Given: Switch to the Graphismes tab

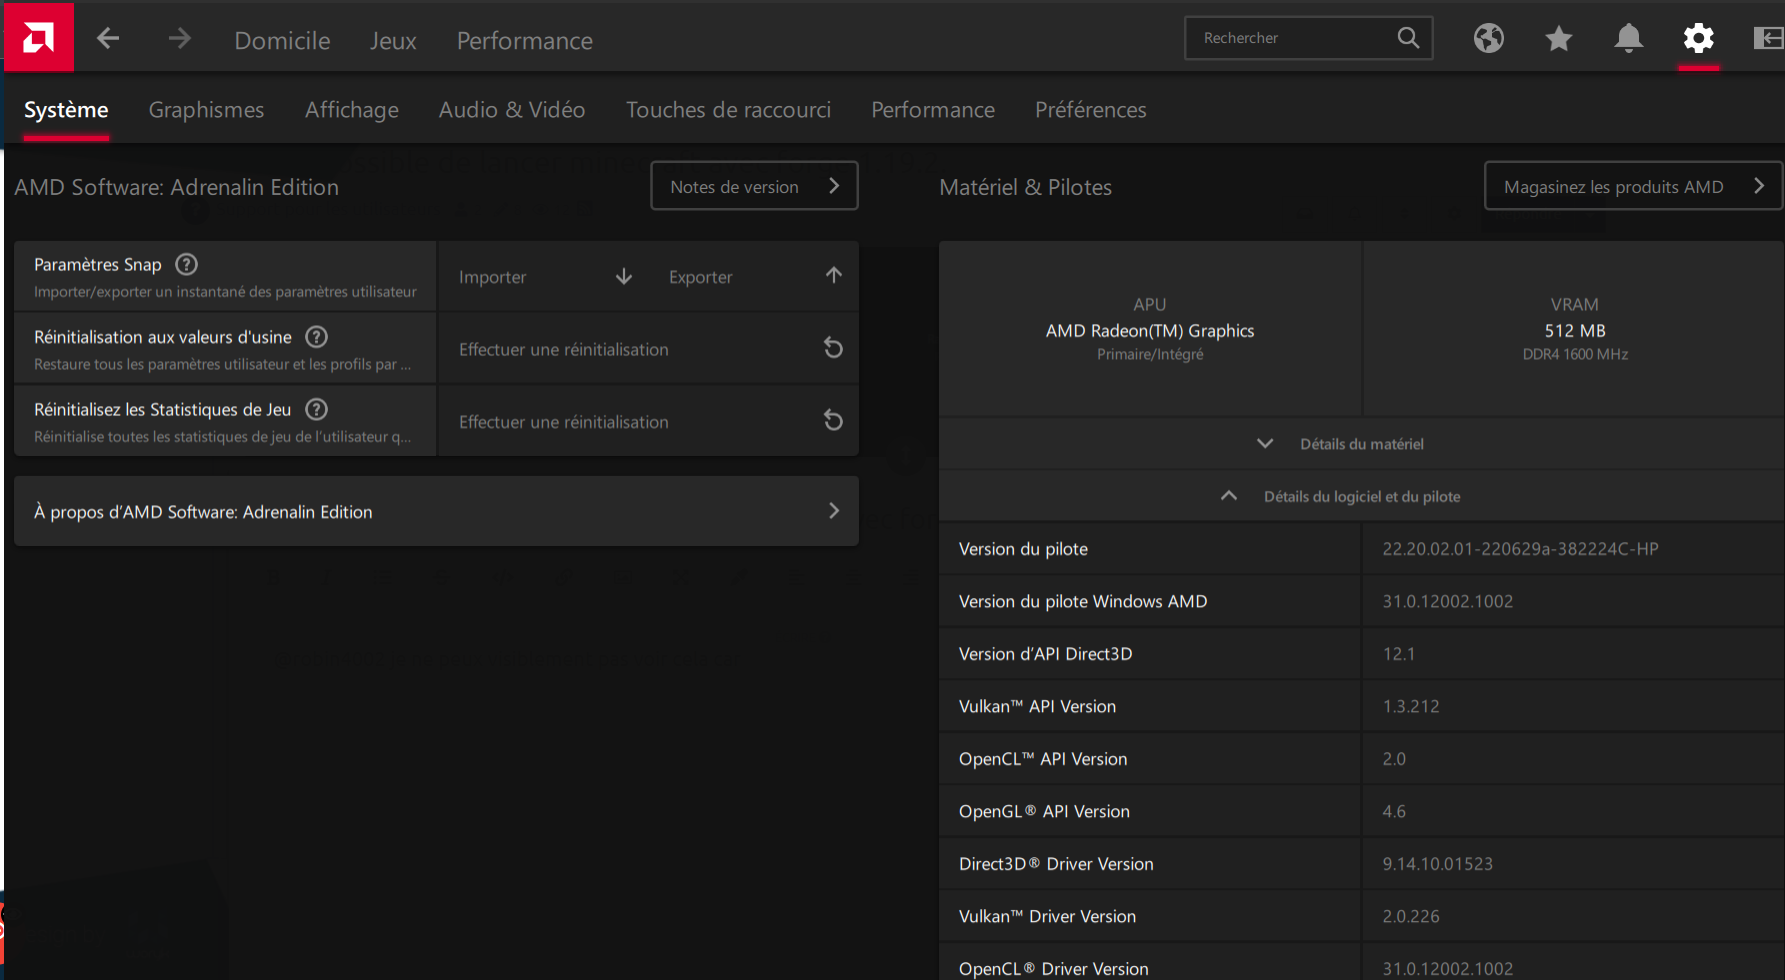Looking at the screenshot, I should pyautogui.click(x=206, y=110).
